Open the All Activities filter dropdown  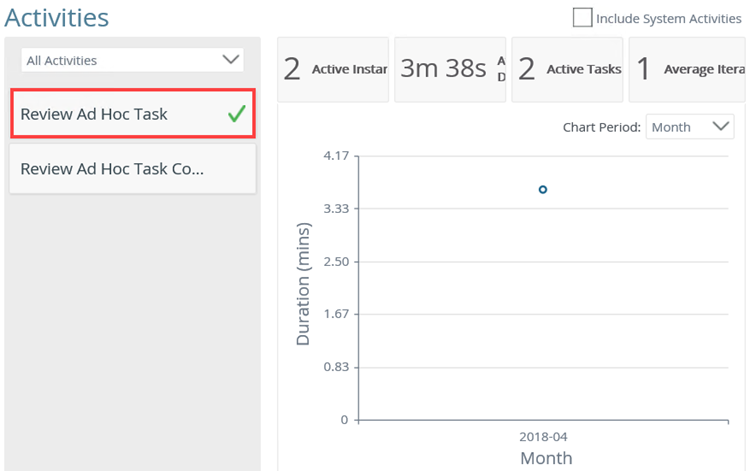coord(132,60)
